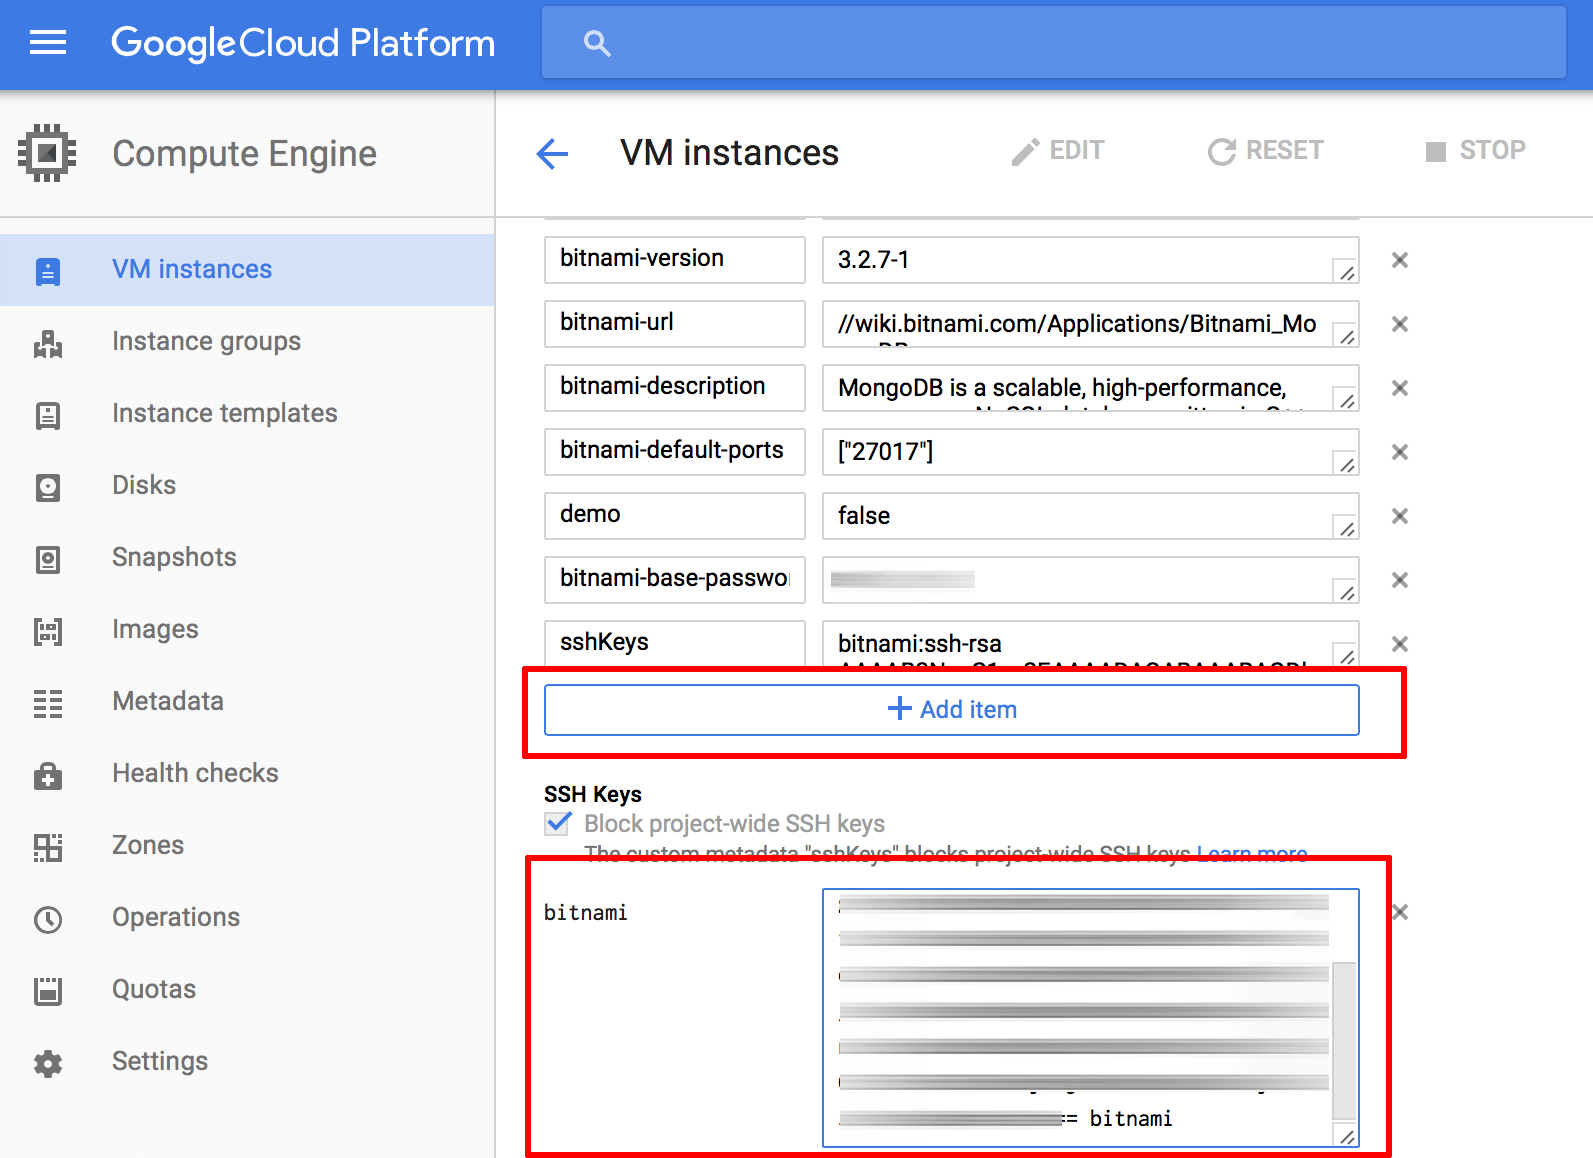
Task: Delete the bitnami SSH key entry
Action: click(1400, 912)
